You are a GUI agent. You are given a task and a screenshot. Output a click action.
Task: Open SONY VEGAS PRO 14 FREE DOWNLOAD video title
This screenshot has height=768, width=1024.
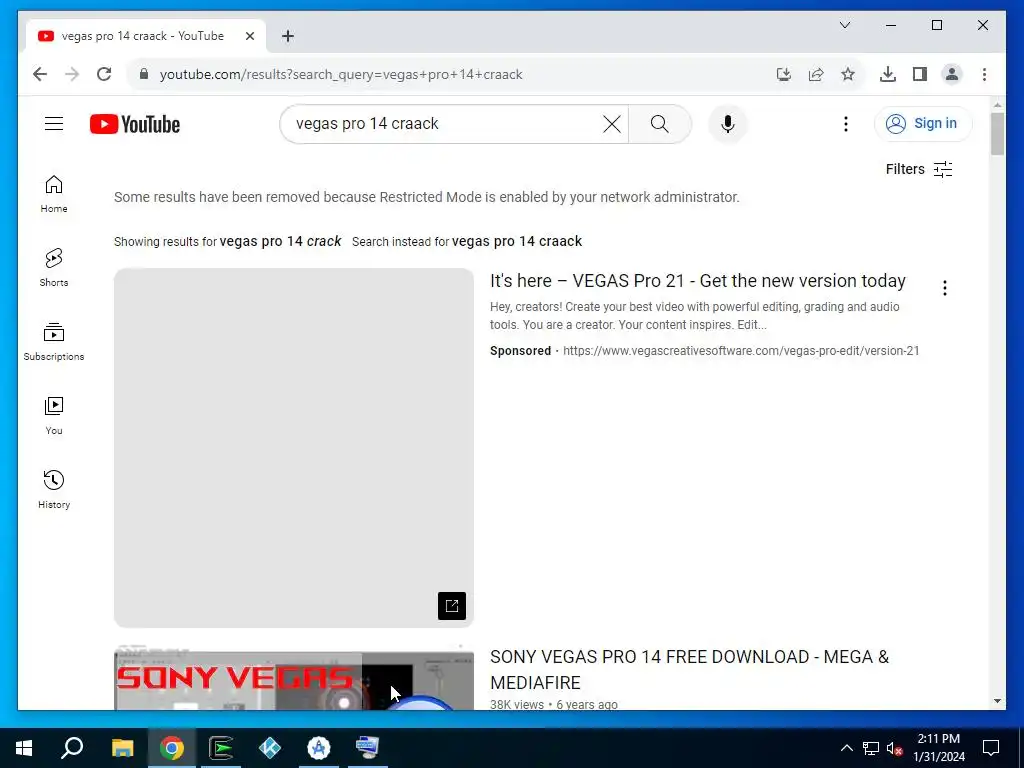coord(689,669)
